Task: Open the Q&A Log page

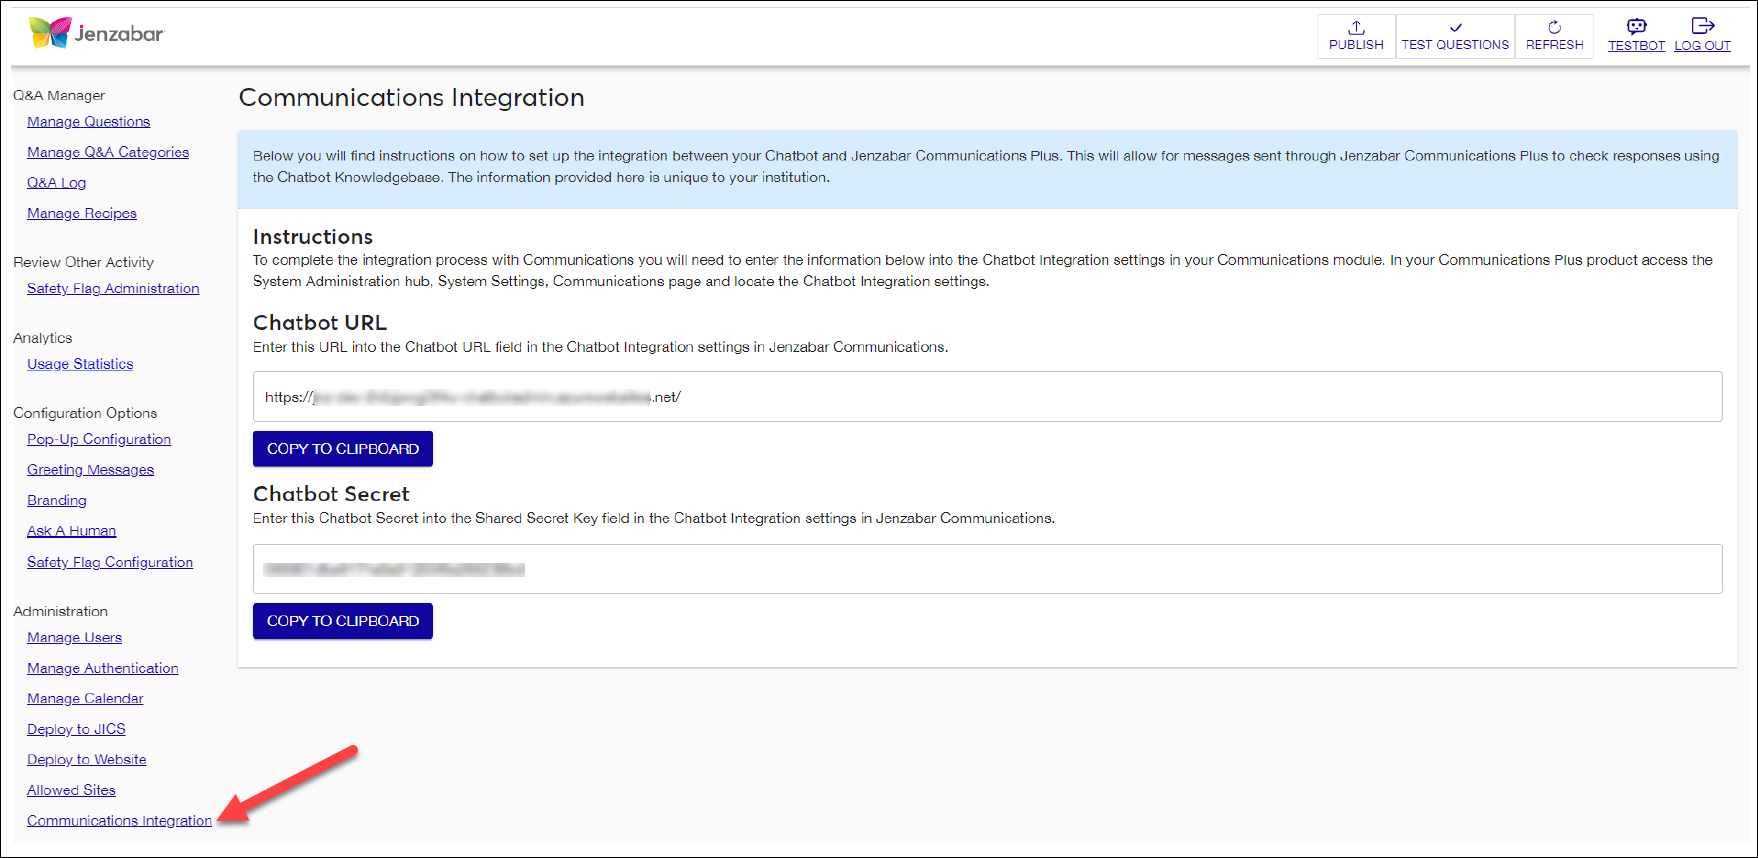Action: (57, 183)
